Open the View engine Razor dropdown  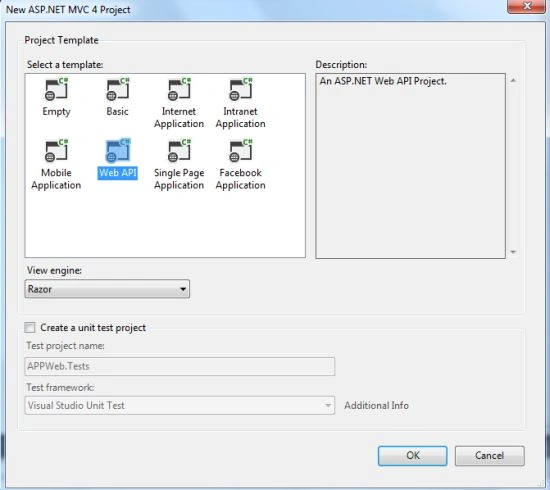point(107,289)
